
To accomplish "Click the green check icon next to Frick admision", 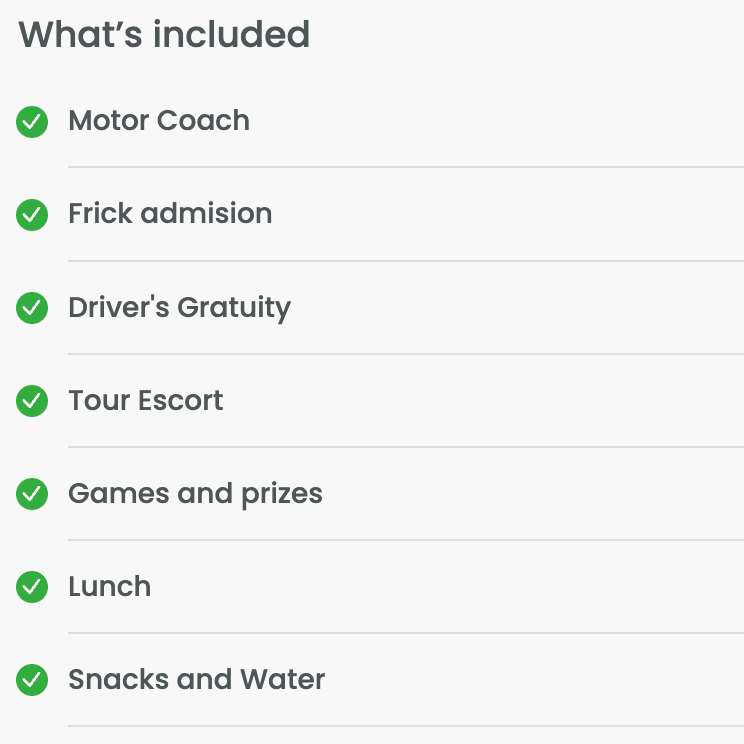I will [x=32, y=215].
